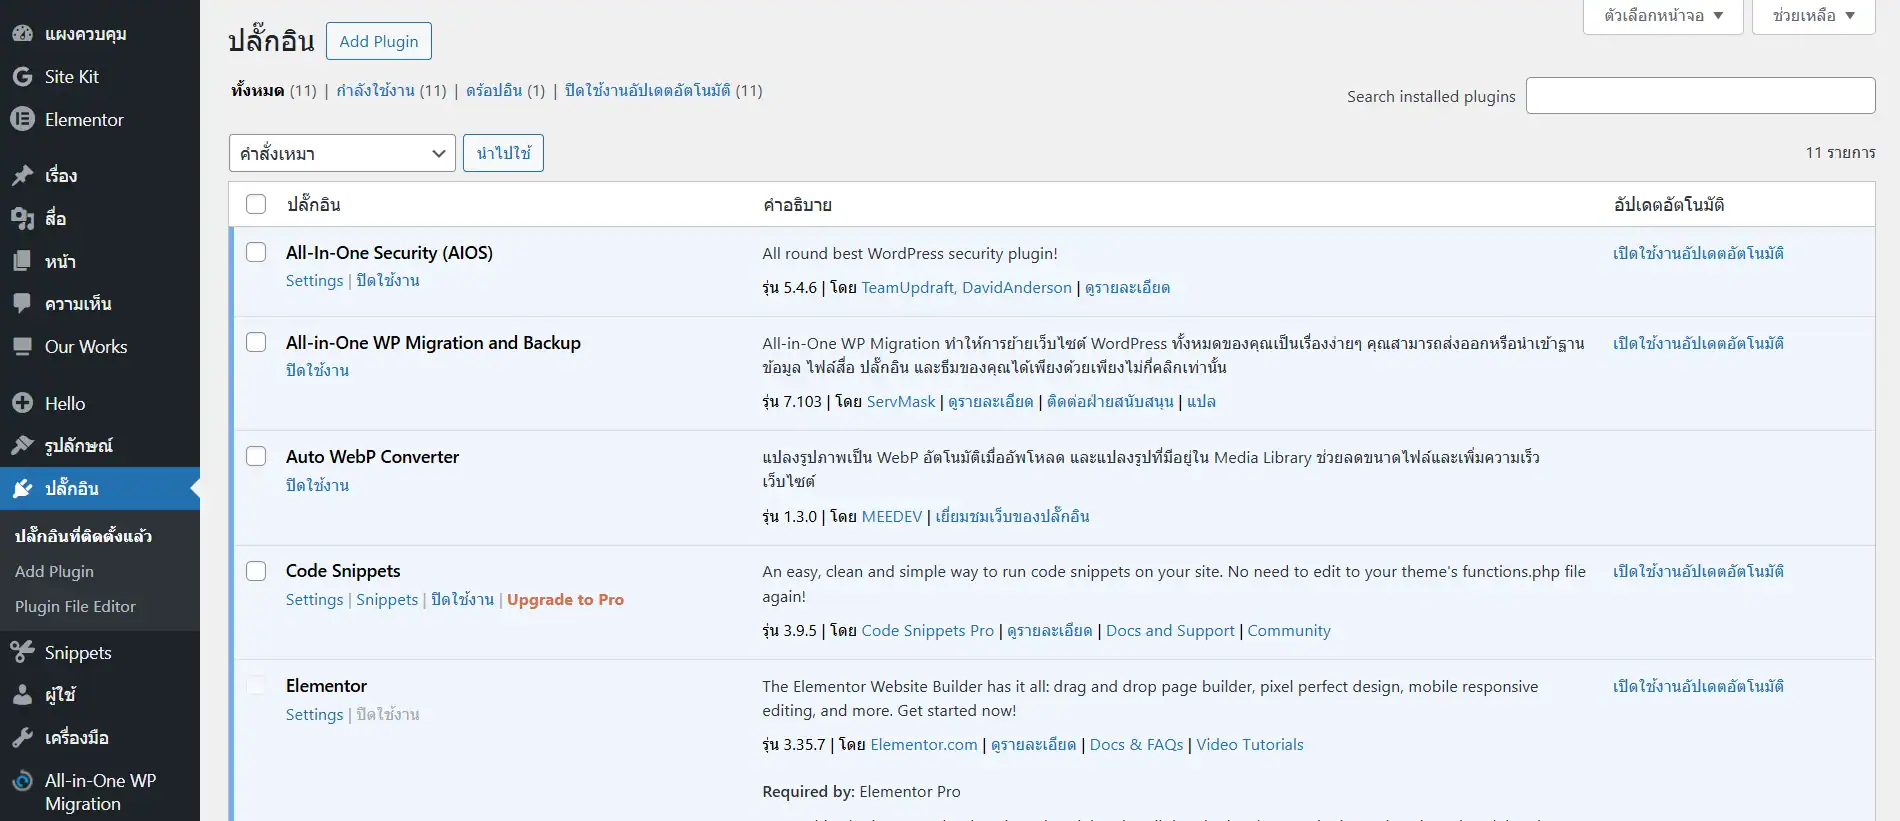
Task: Click the Site Kit Google icon
Action: tap(22, 76)
